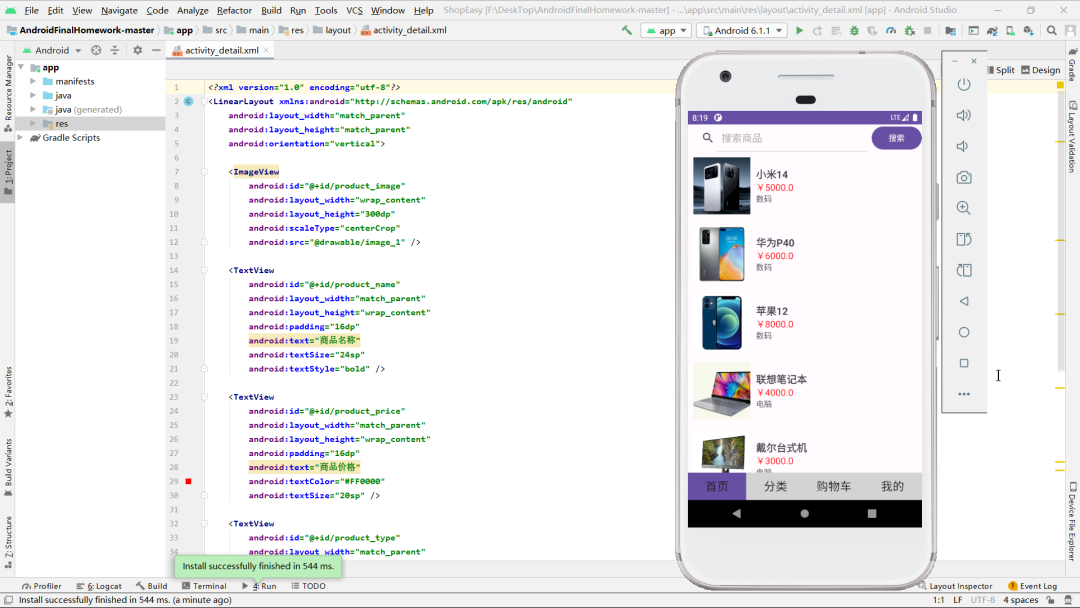
Task: Open Project panel settings gear
Action: (138, 50)
